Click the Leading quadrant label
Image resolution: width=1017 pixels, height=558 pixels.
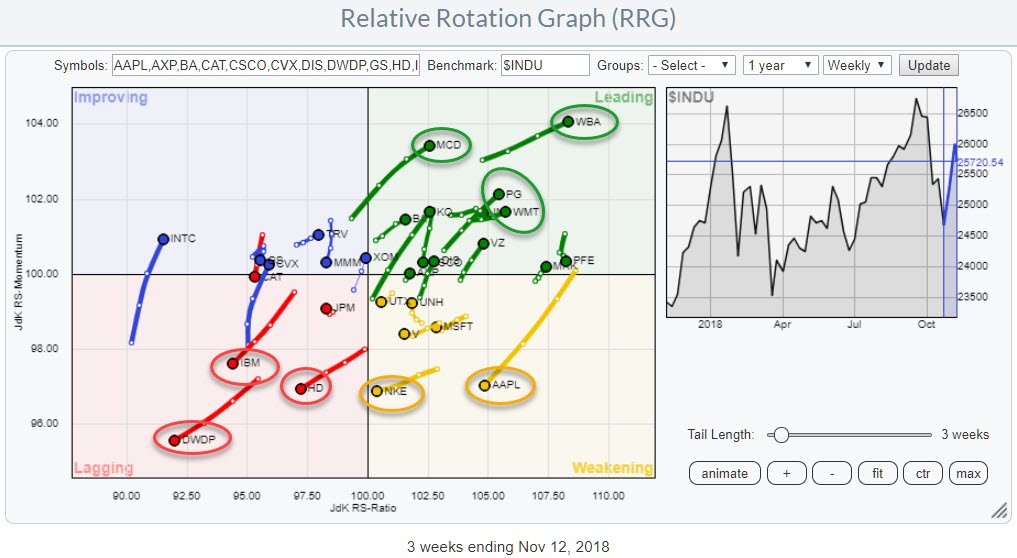point(624,97)
